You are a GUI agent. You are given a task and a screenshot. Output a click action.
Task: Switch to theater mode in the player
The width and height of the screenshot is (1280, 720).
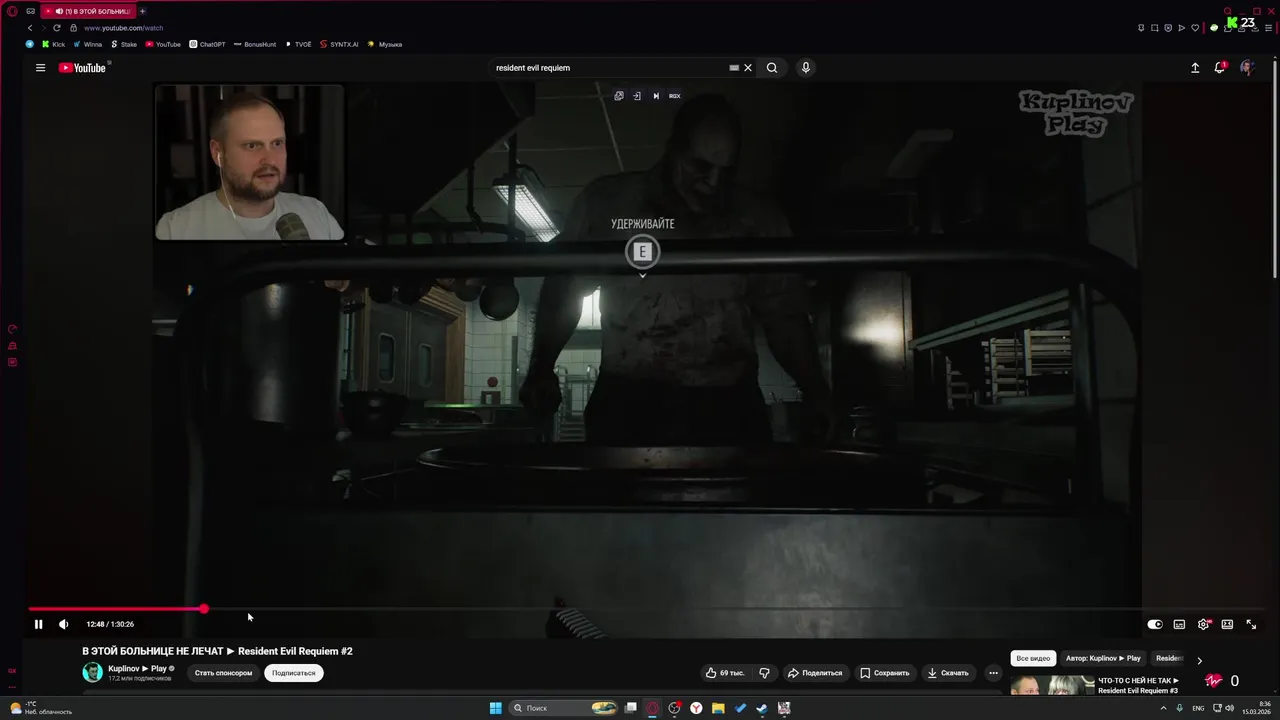click(1227, 624)
